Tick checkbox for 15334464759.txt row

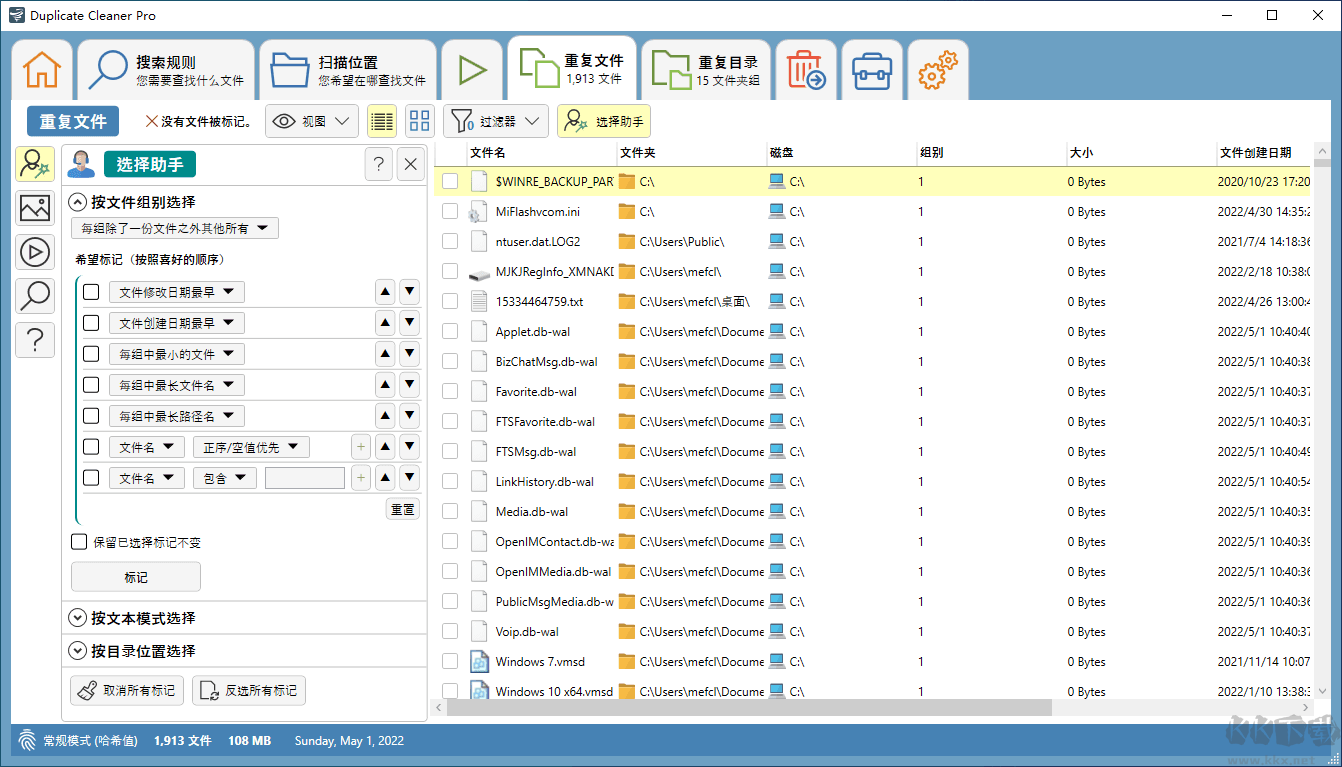point(450,302)
